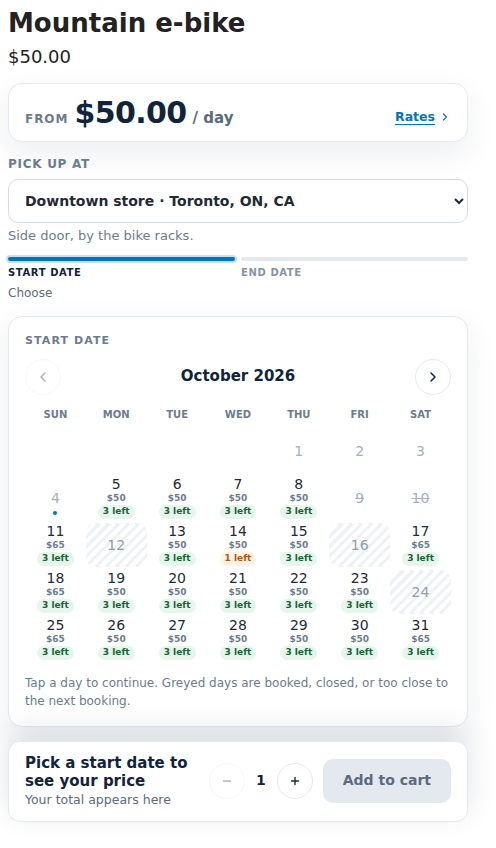
Task: Pick Saturday October 31
Action: pyautogui.click(x=420, y=639)
